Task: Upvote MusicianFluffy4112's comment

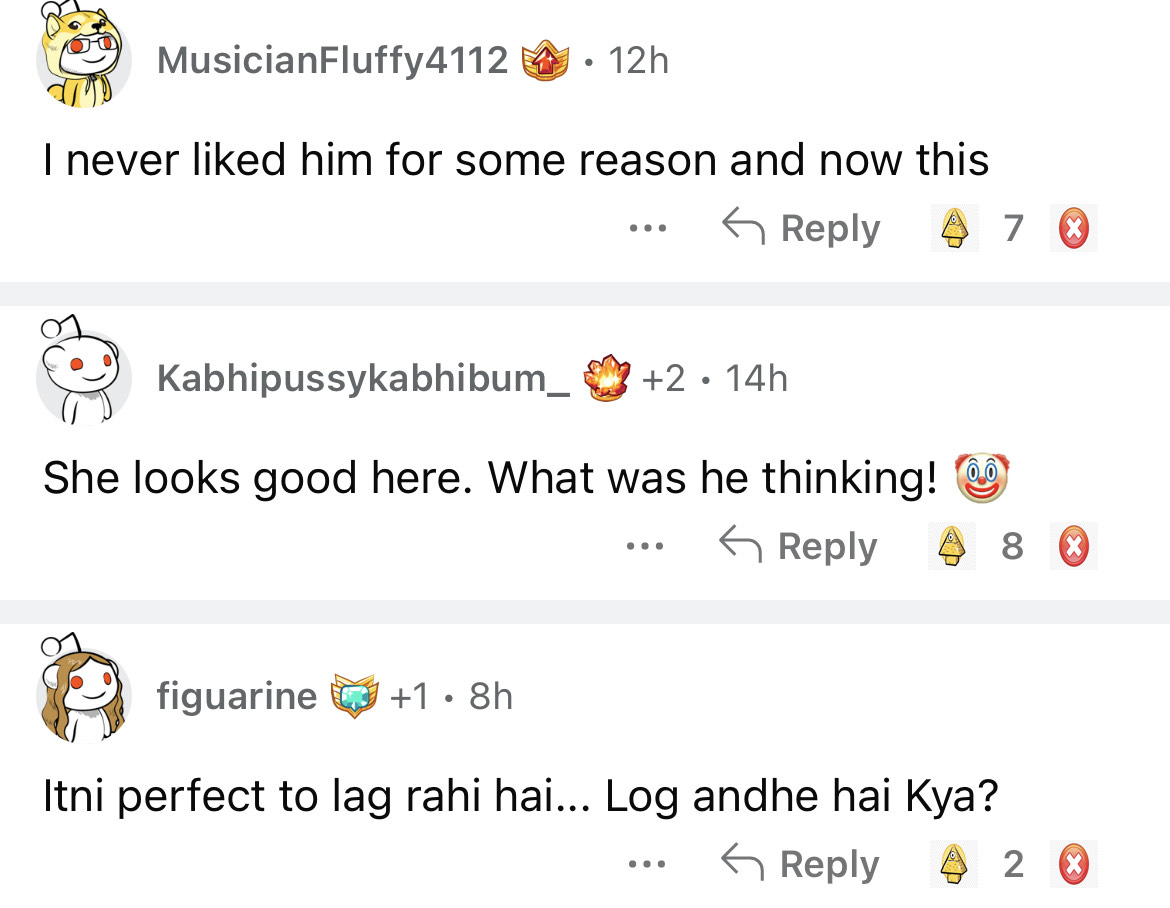Action: pos(954,229)
